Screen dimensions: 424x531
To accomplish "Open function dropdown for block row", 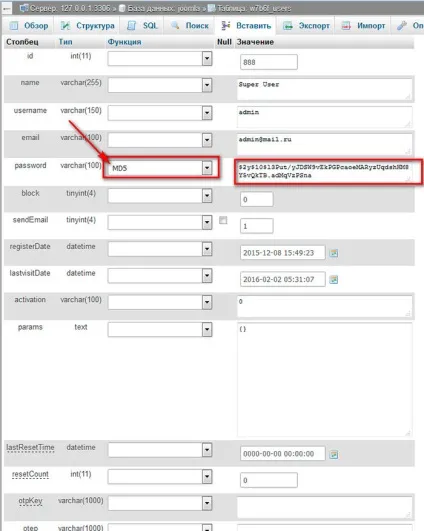I will (x=160, y=195).
